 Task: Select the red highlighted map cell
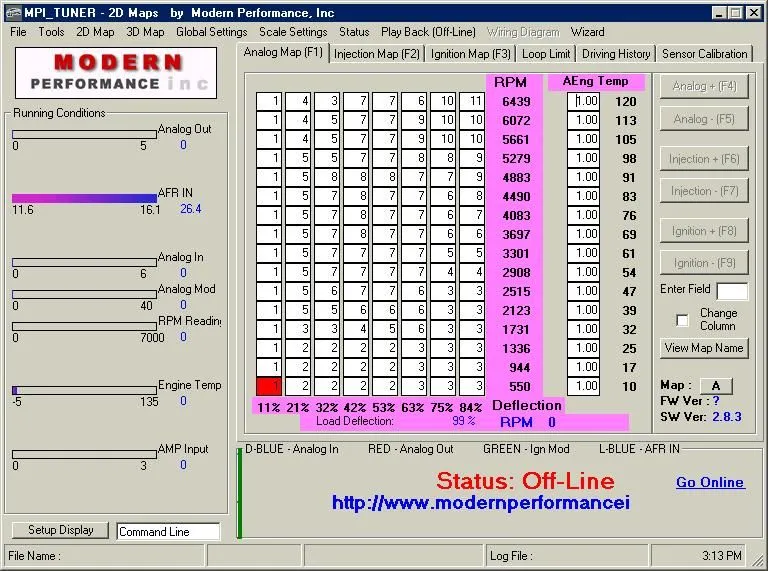[269, 386]
